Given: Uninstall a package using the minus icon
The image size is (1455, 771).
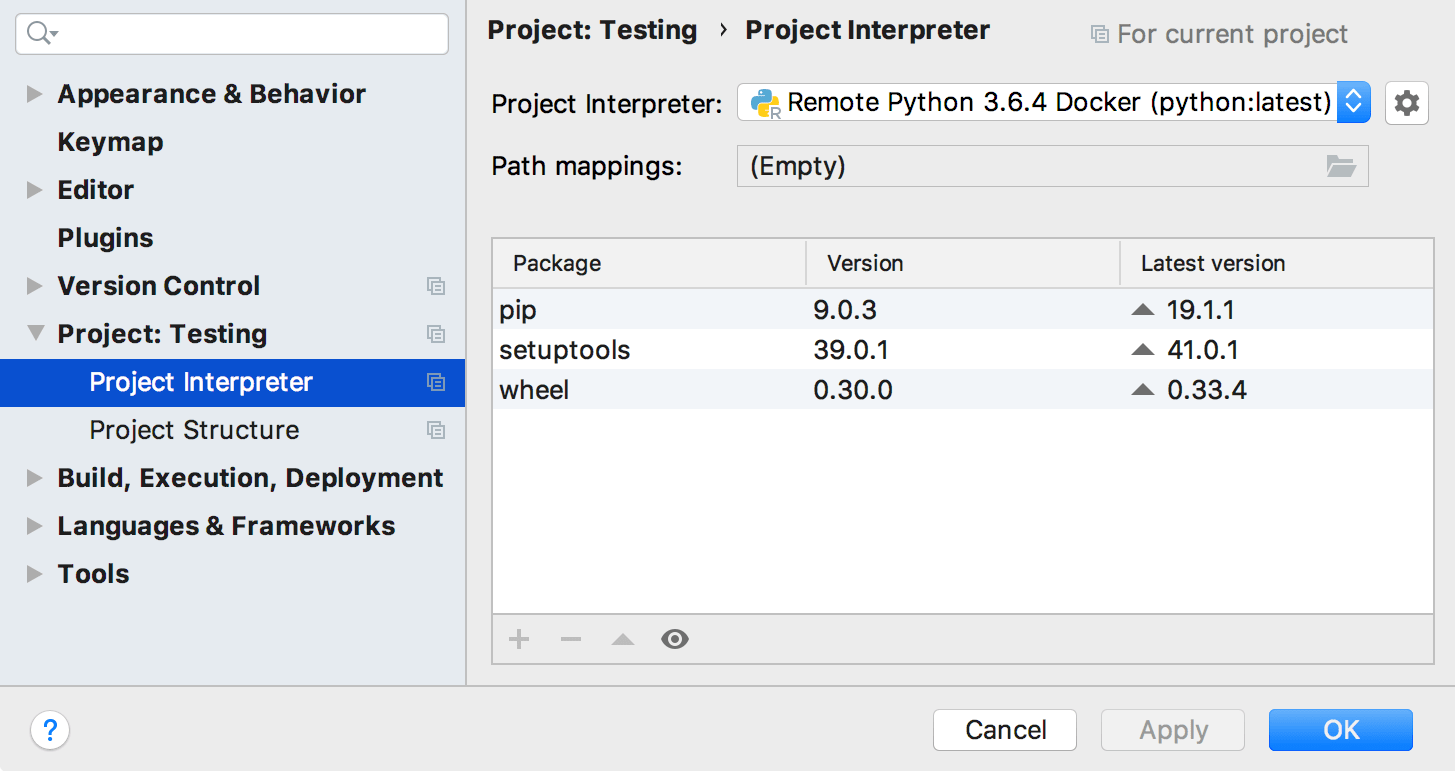Looking at the screenshot, I should pyautogui.click(x=570, y=638).
